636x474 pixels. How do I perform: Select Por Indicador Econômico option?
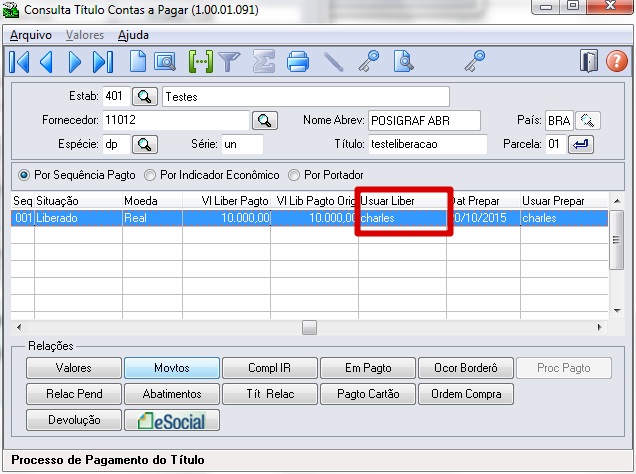click(x=212, y=175)
